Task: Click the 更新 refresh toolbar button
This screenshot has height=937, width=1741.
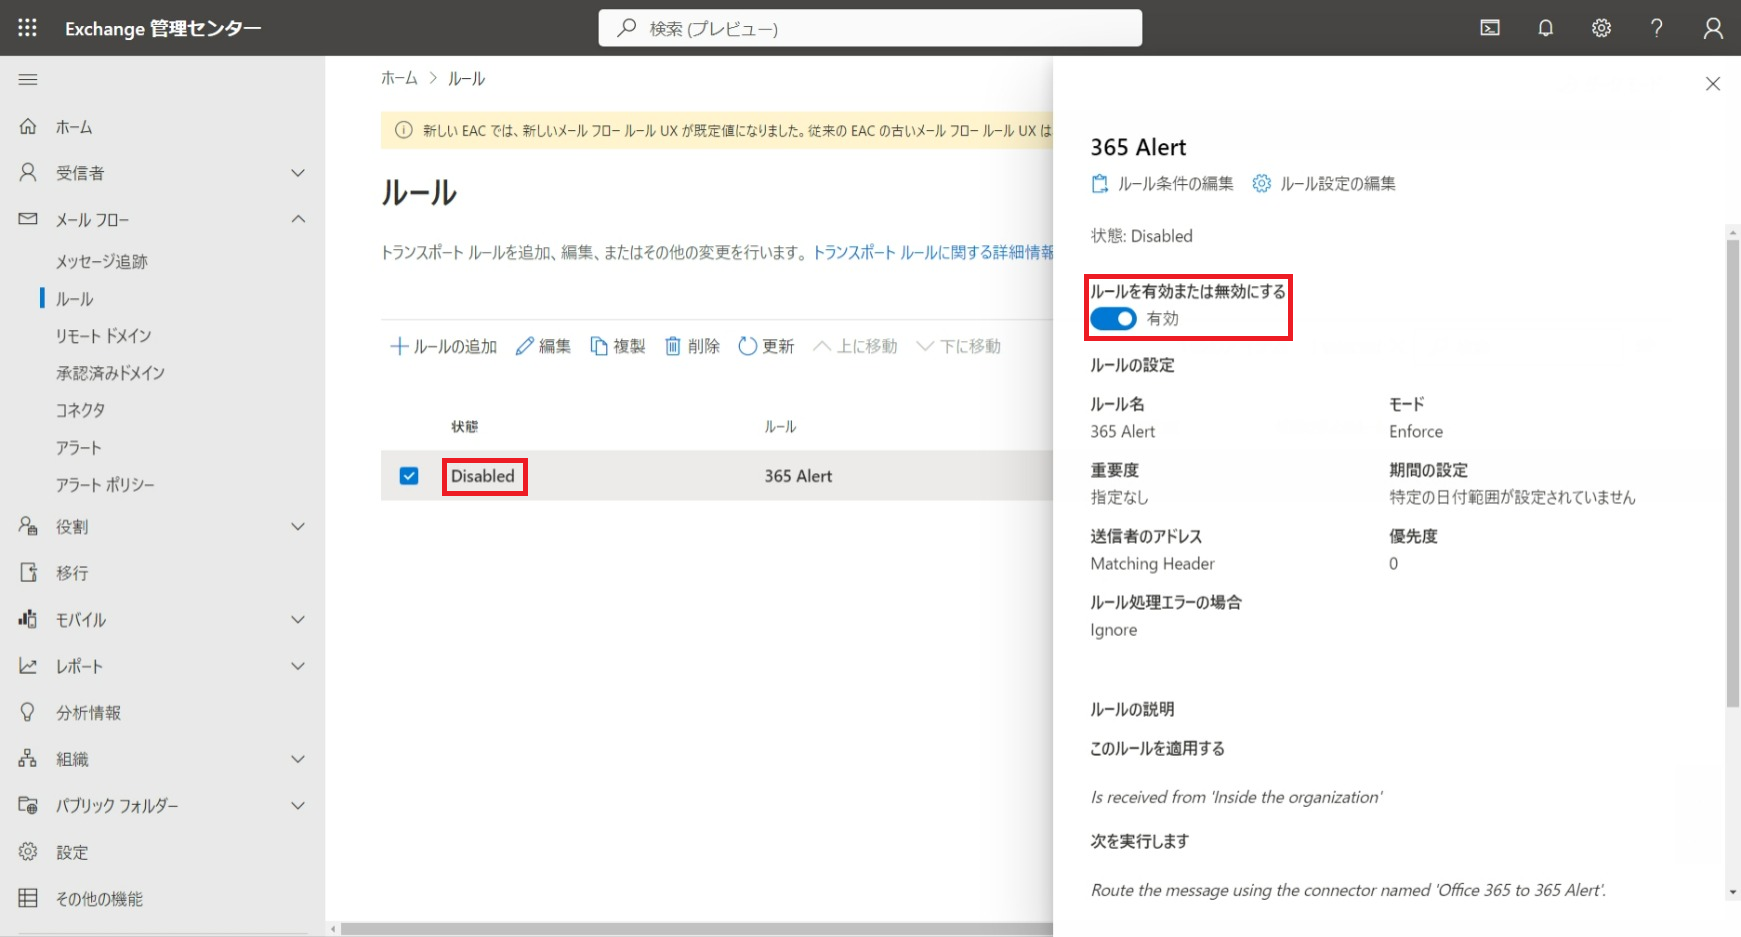Action: 766,346
